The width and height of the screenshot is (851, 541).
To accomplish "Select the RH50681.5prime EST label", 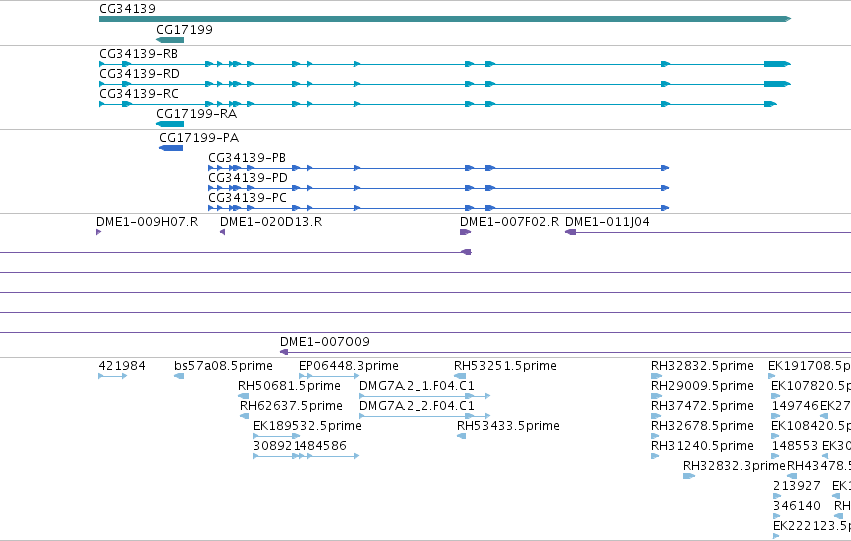I will [x=289, y=386].
